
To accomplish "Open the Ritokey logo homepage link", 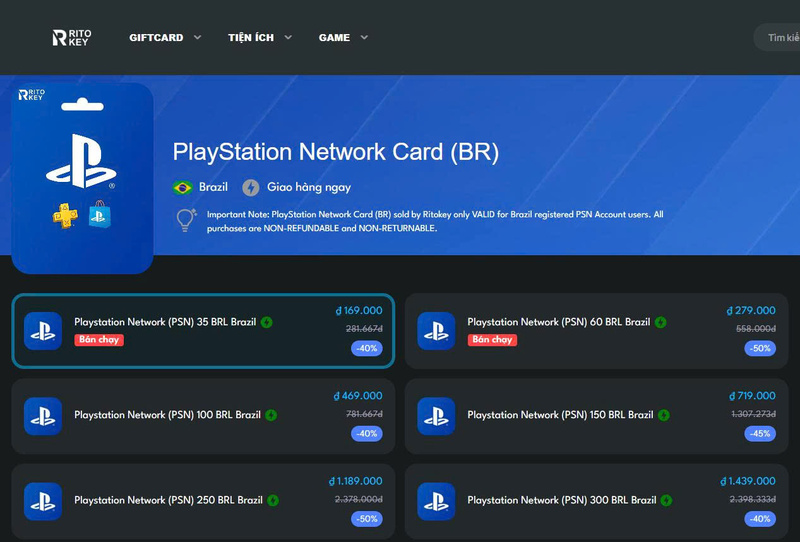I will pos(72,37).
